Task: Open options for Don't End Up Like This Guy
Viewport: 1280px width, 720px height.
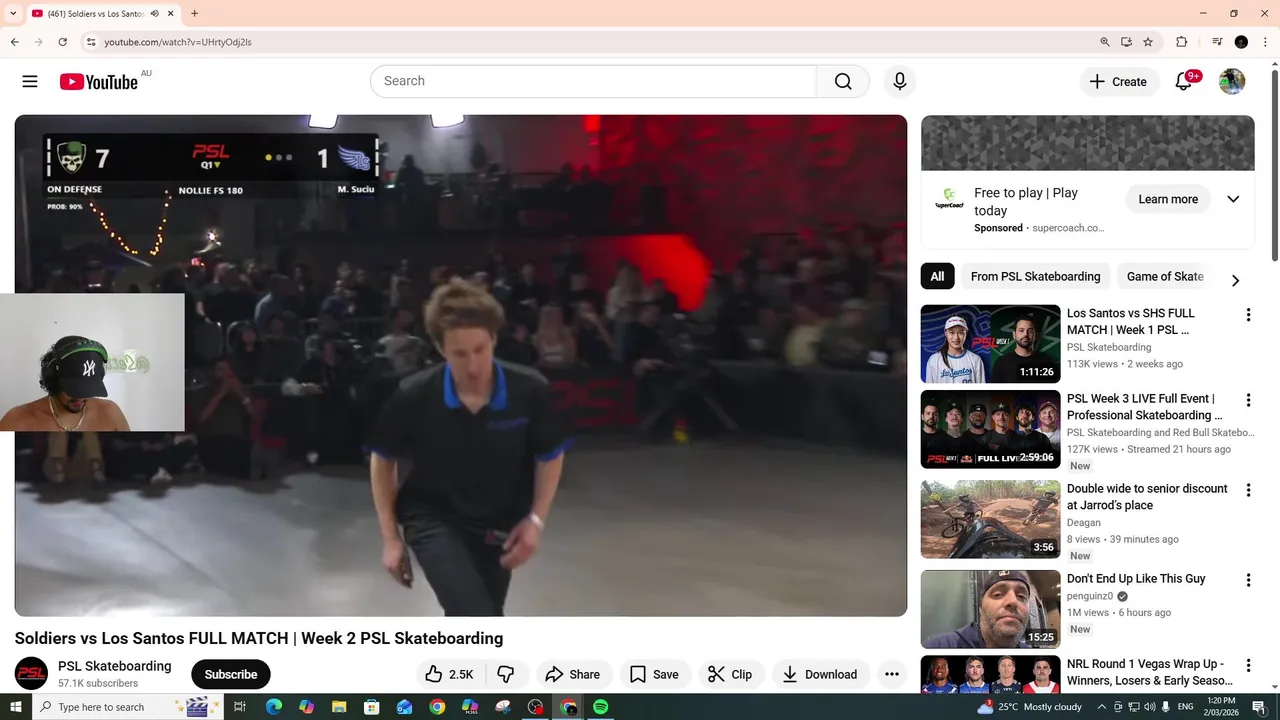Action: 1248,580
